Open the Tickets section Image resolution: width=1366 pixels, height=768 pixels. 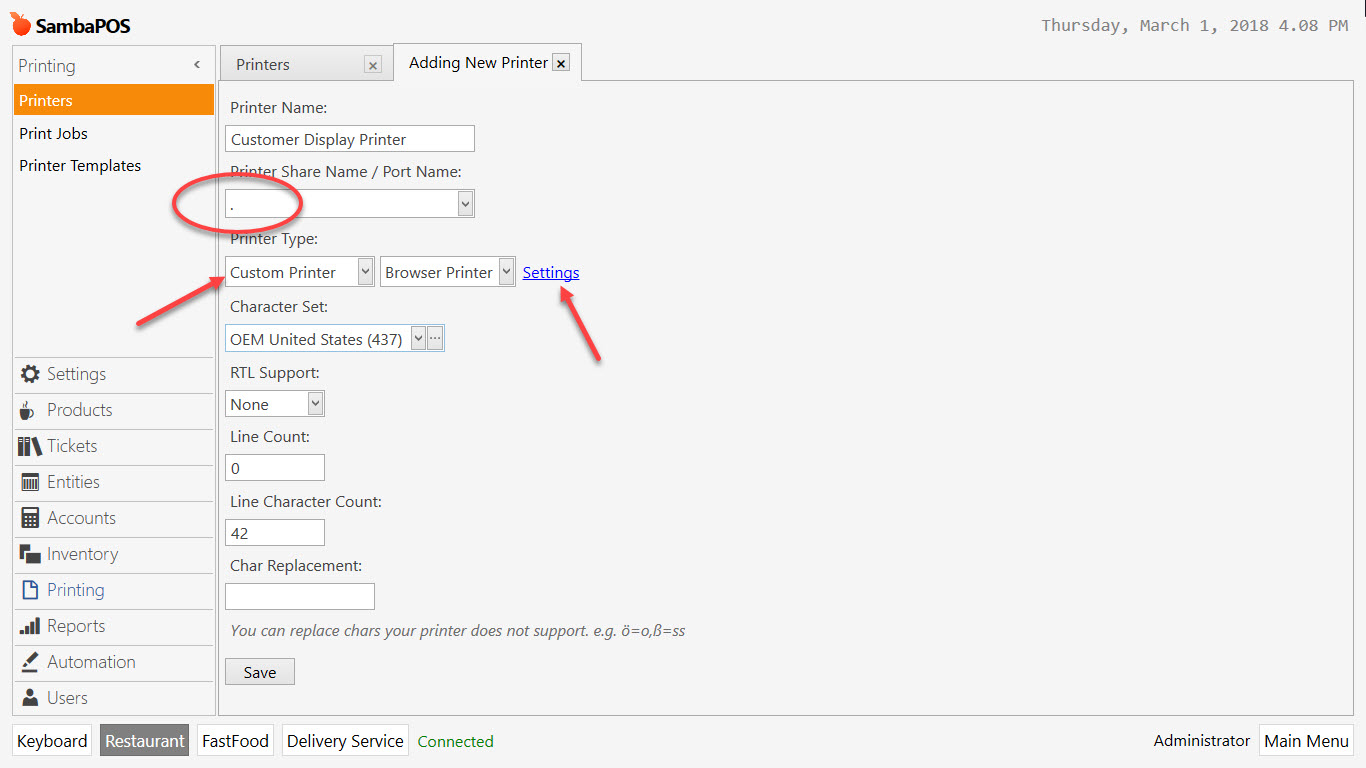click(x=72, y=446)
